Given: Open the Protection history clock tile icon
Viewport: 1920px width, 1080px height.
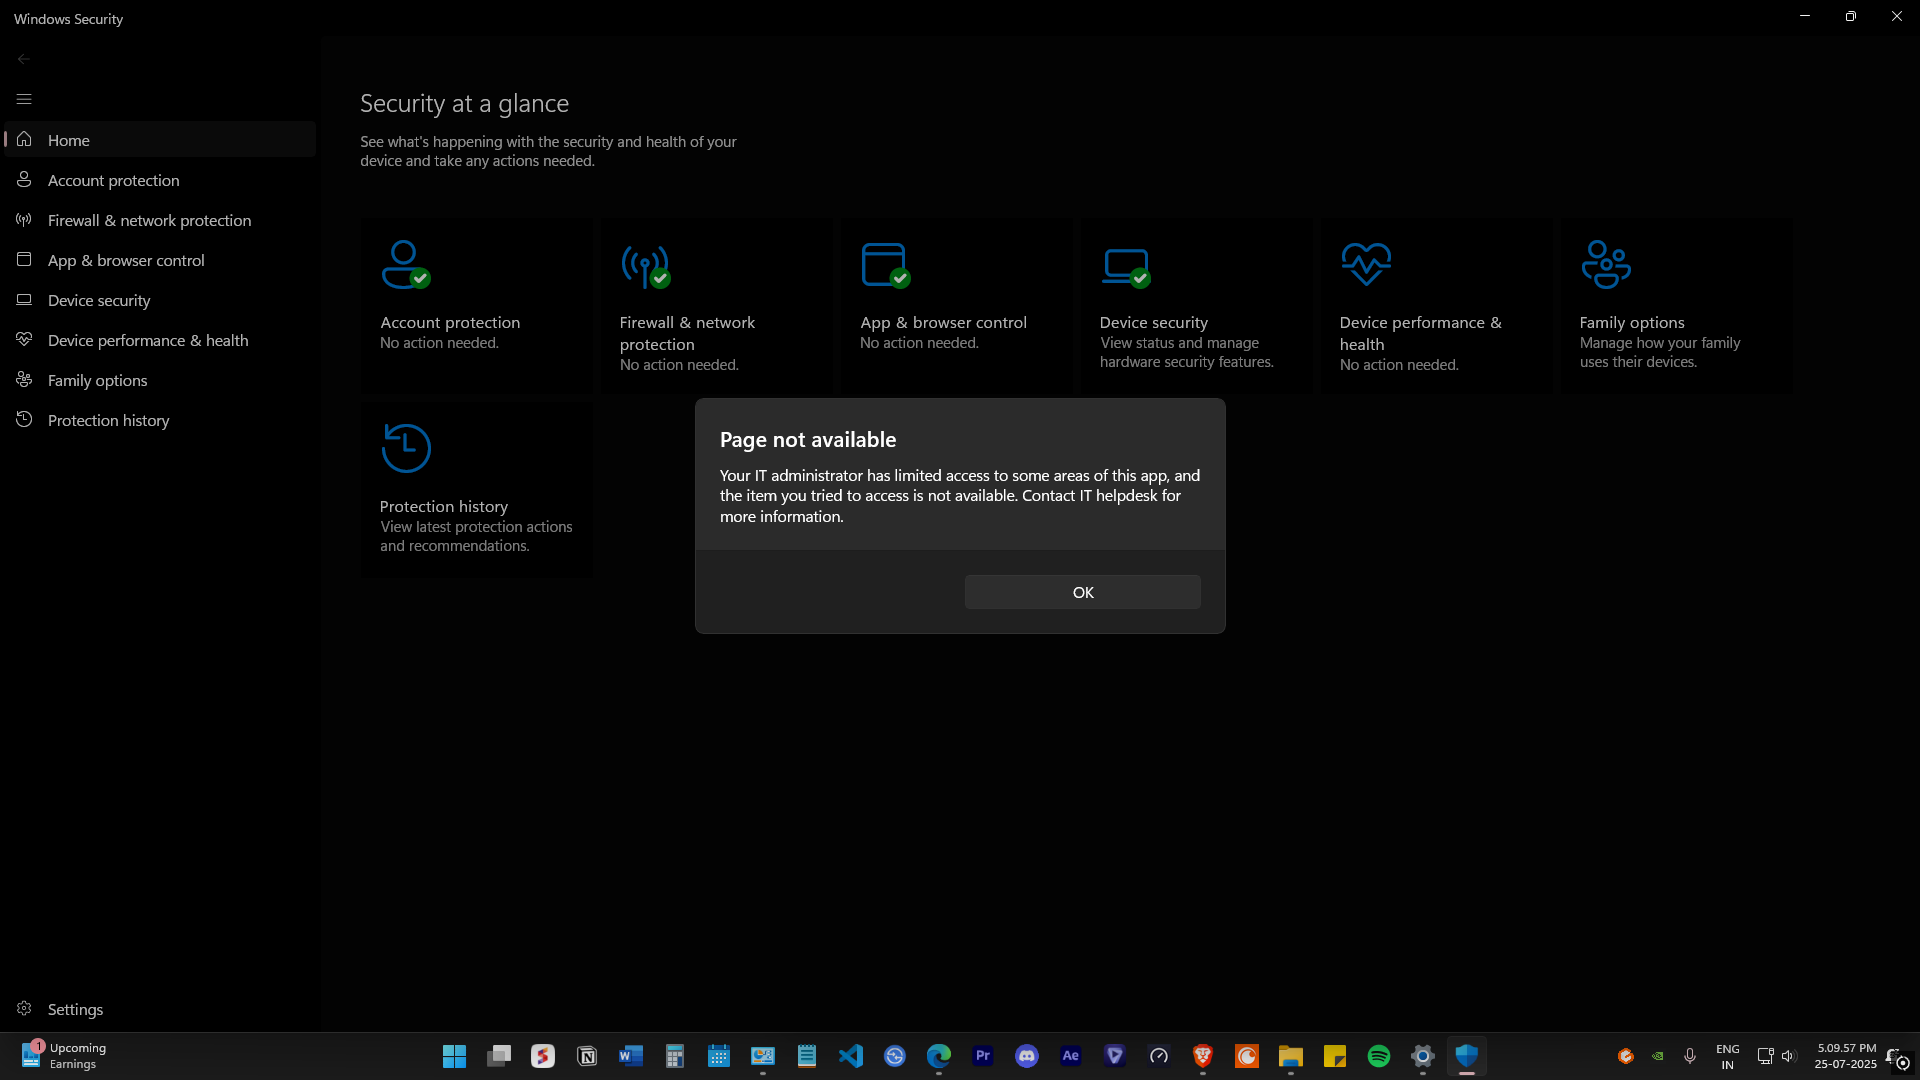Looking at the screenshot, I should [x=406, y=448].
